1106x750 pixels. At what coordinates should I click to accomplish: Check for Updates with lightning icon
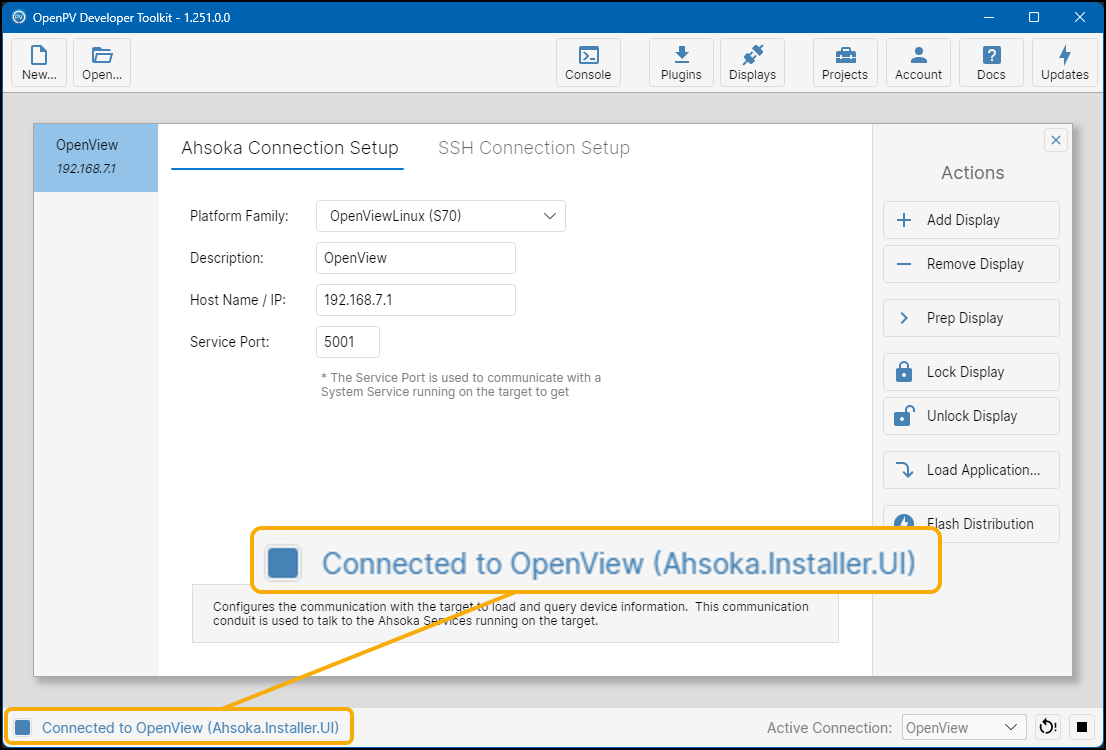[x=1064, y=63]
